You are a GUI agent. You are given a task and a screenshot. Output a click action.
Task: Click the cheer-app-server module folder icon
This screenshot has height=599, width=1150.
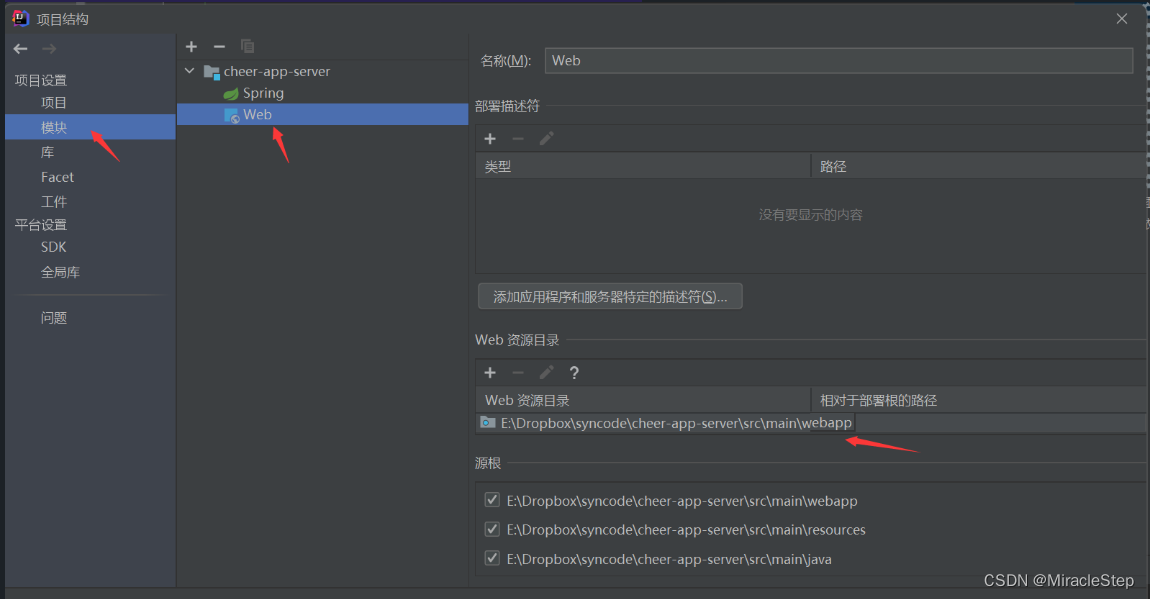[x=212, y=72]
